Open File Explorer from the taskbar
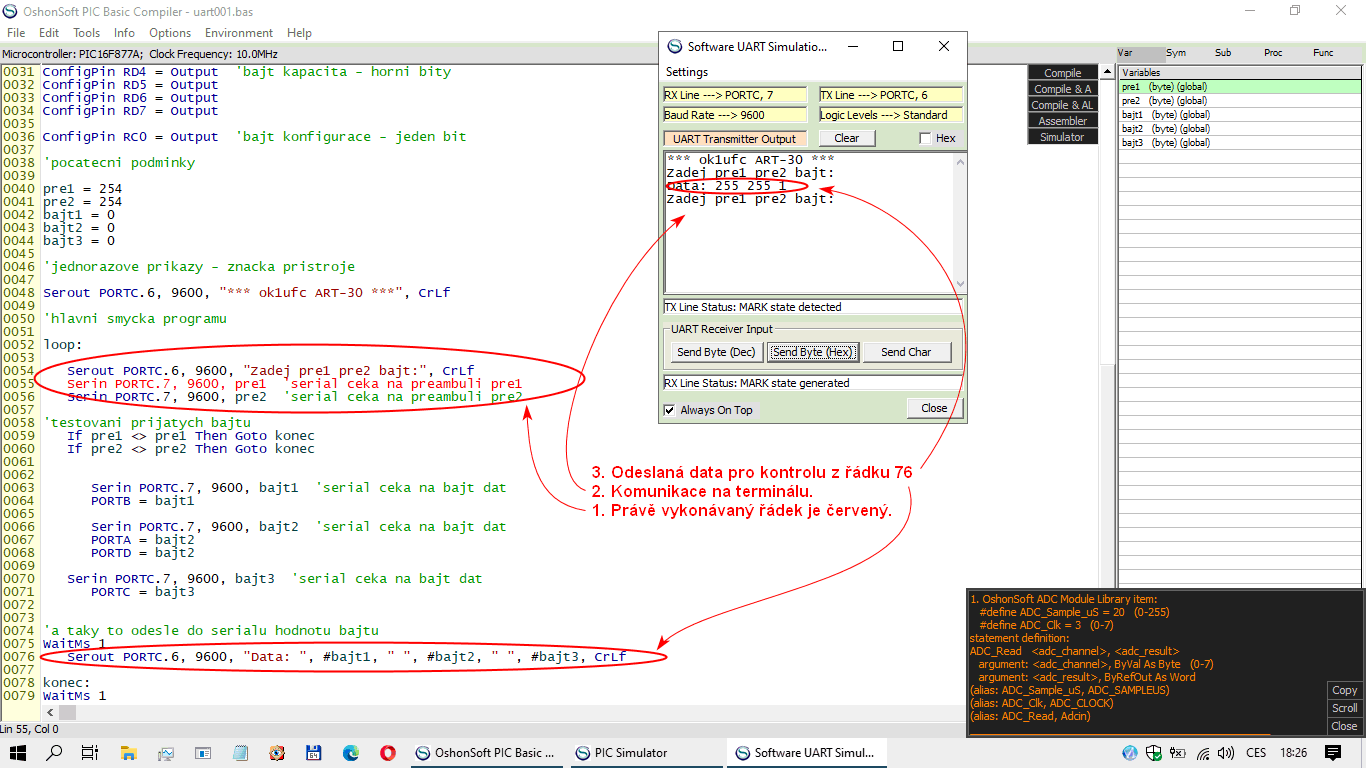1366x768 pixels. click(x=128, y=753)
